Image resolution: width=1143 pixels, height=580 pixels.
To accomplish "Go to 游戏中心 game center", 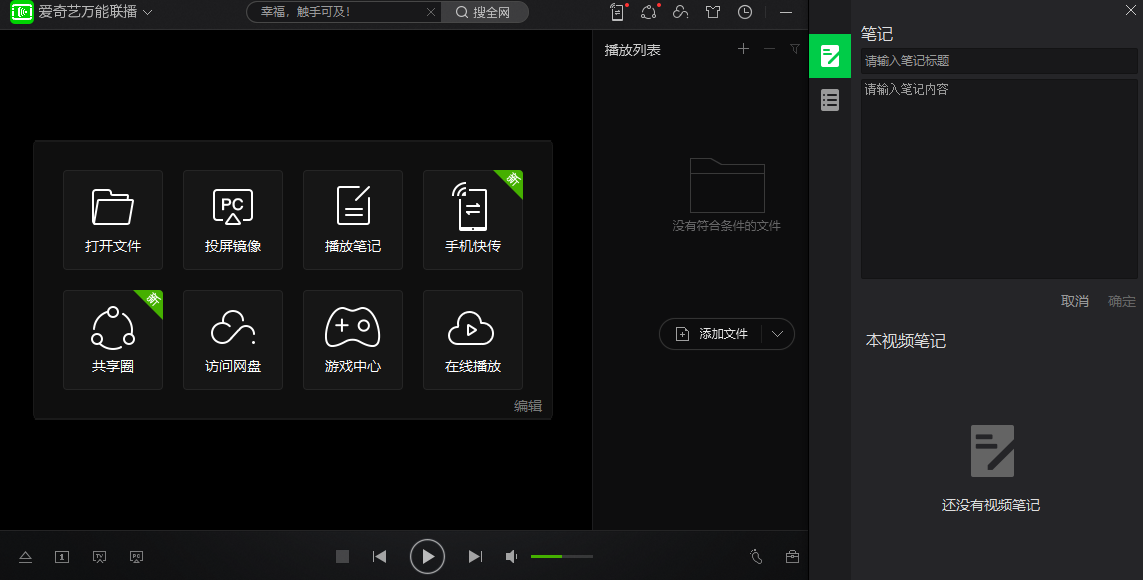I will point(353,339).
